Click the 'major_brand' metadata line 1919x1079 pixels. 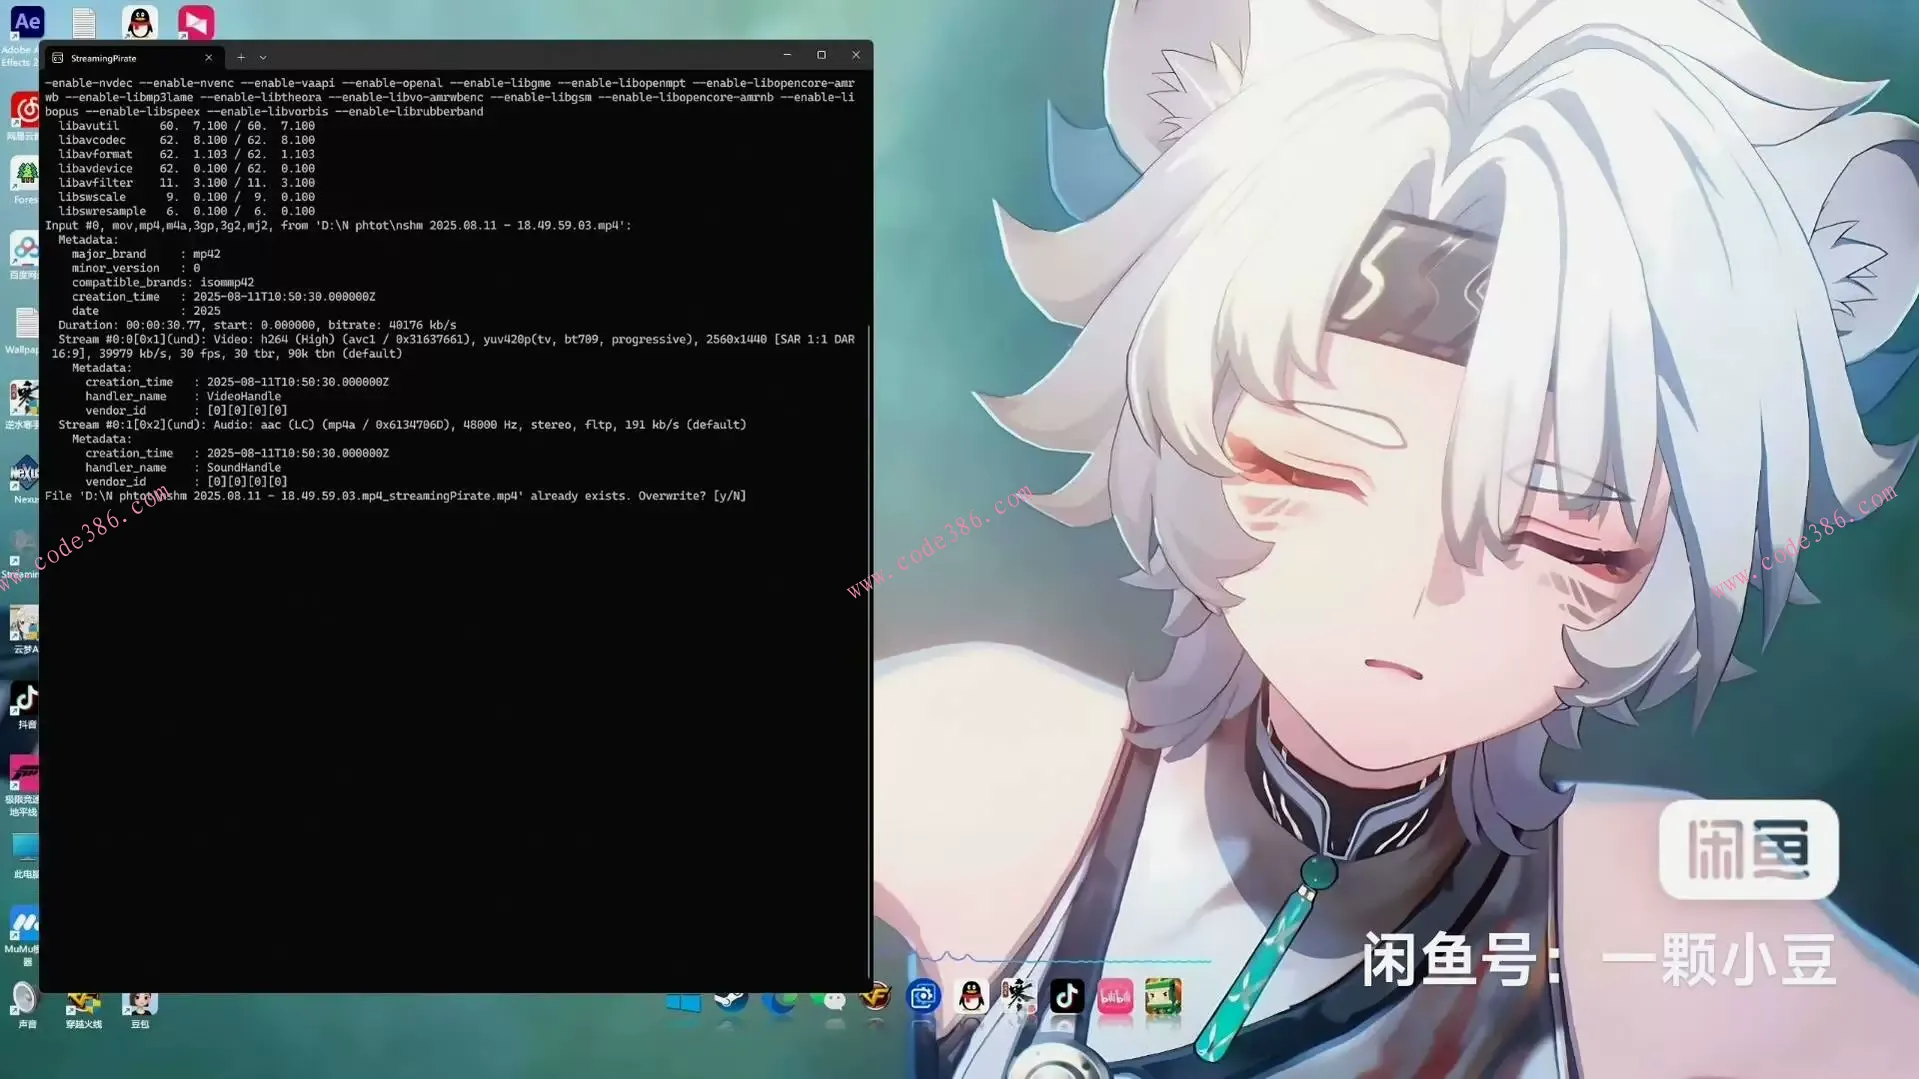[x=146, y=254]
